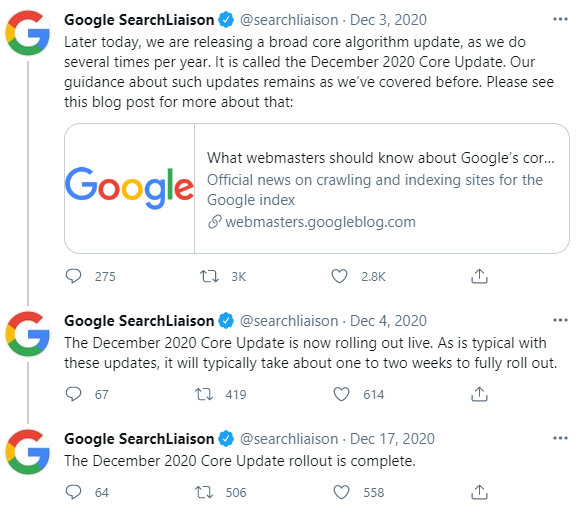Like the Dec 4 tweet with 614 likes

pos(341,394)
